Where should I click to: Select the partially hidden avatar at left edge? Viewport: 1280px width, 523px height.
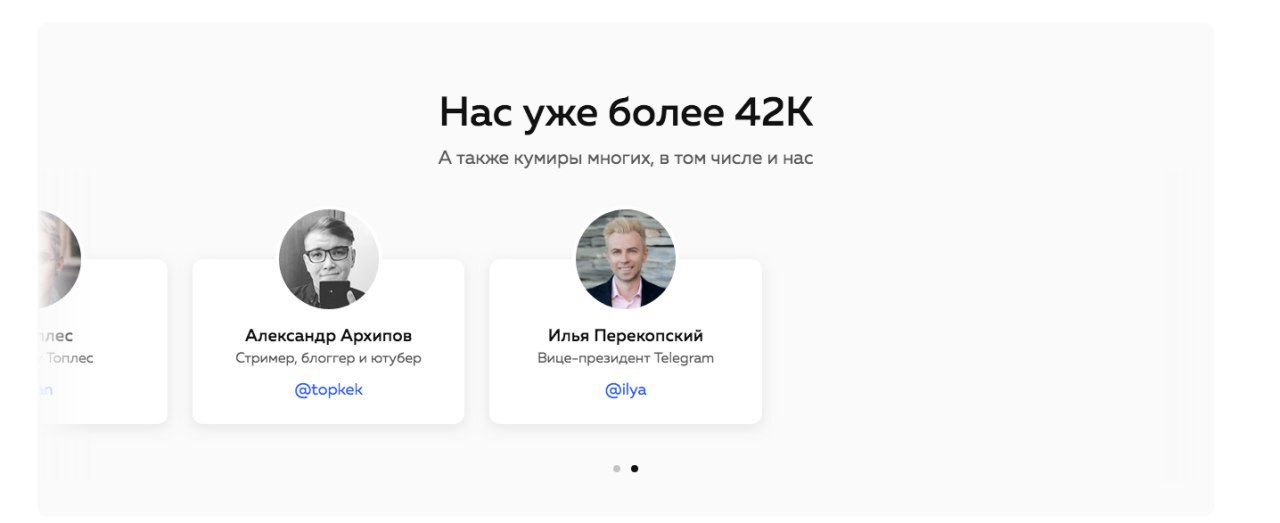pyautogui.click(x=59, y=259)
